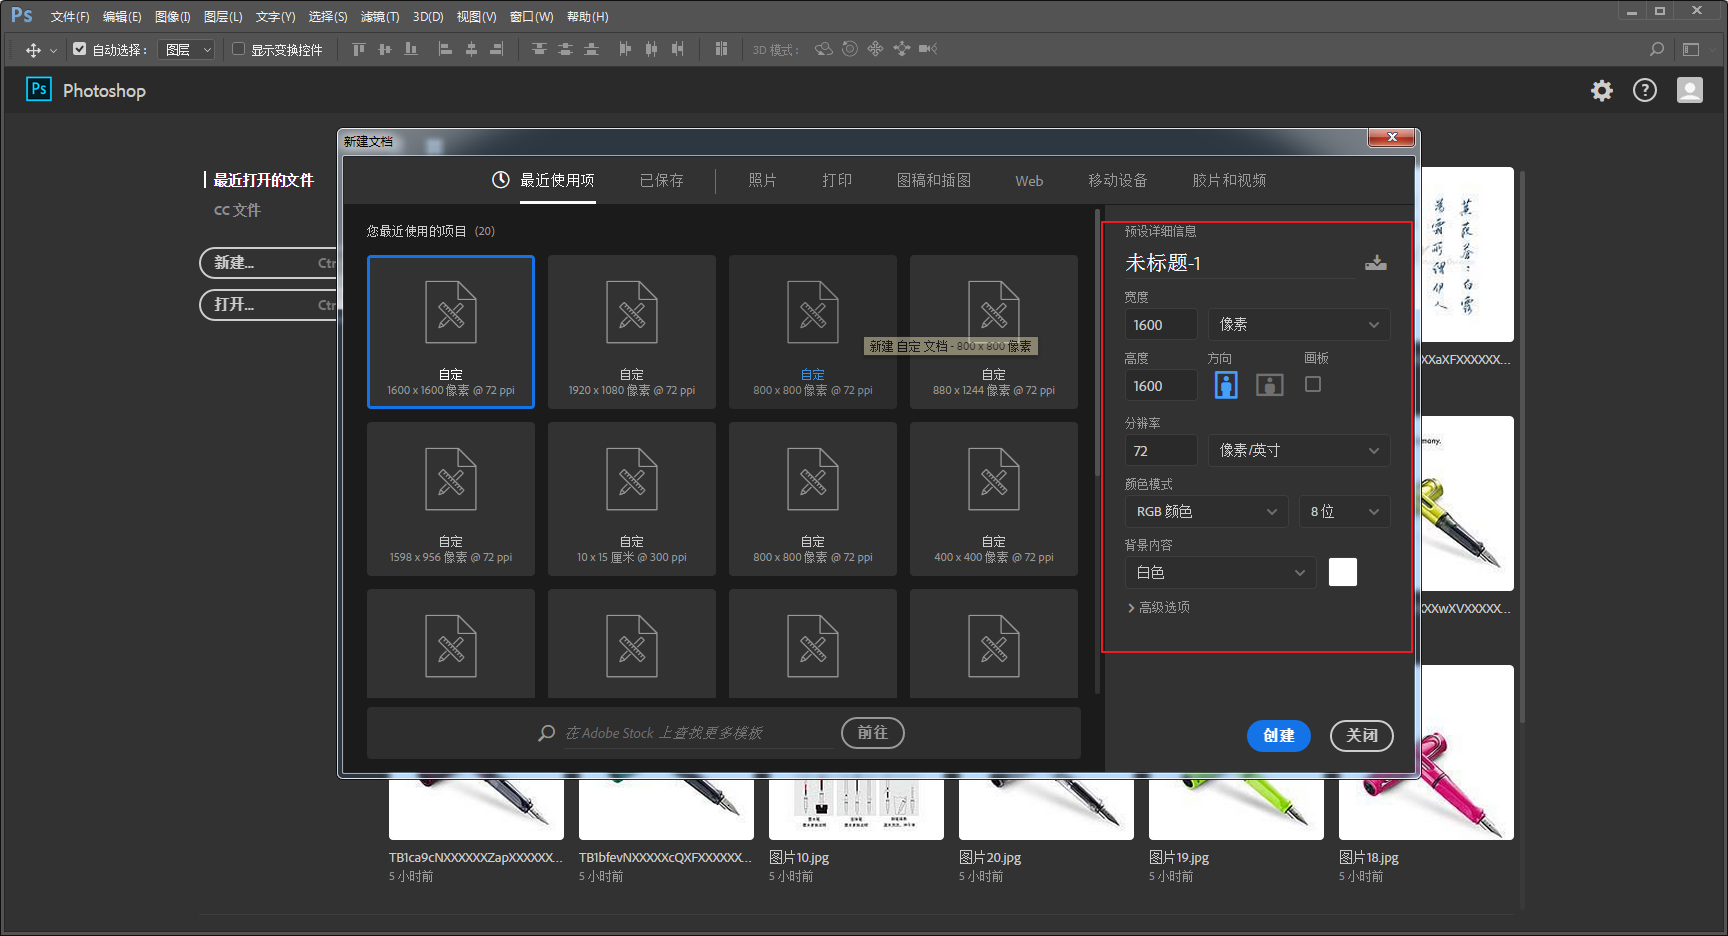The width and height of the screenshot is (1728, 936).
Task: Open the settings gear on start screen
Action: [1602, 91]
